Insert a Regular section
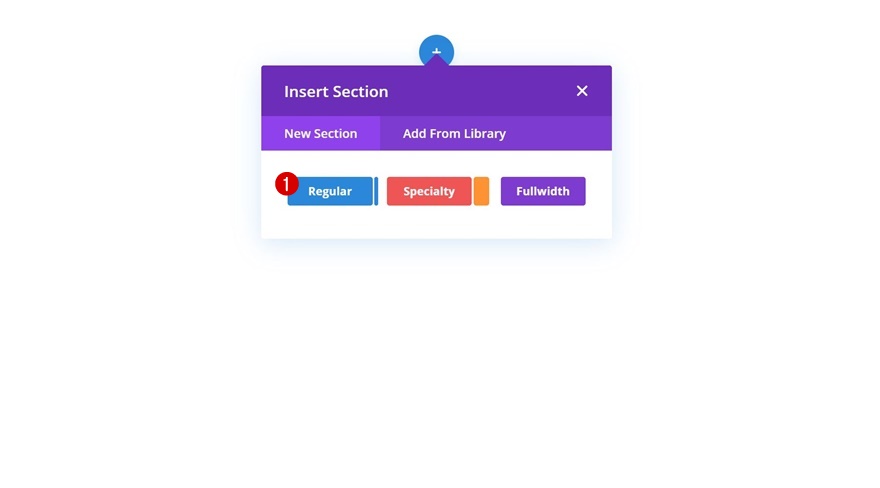The height and width of the screenshot is (488, 880). point(331,191)
